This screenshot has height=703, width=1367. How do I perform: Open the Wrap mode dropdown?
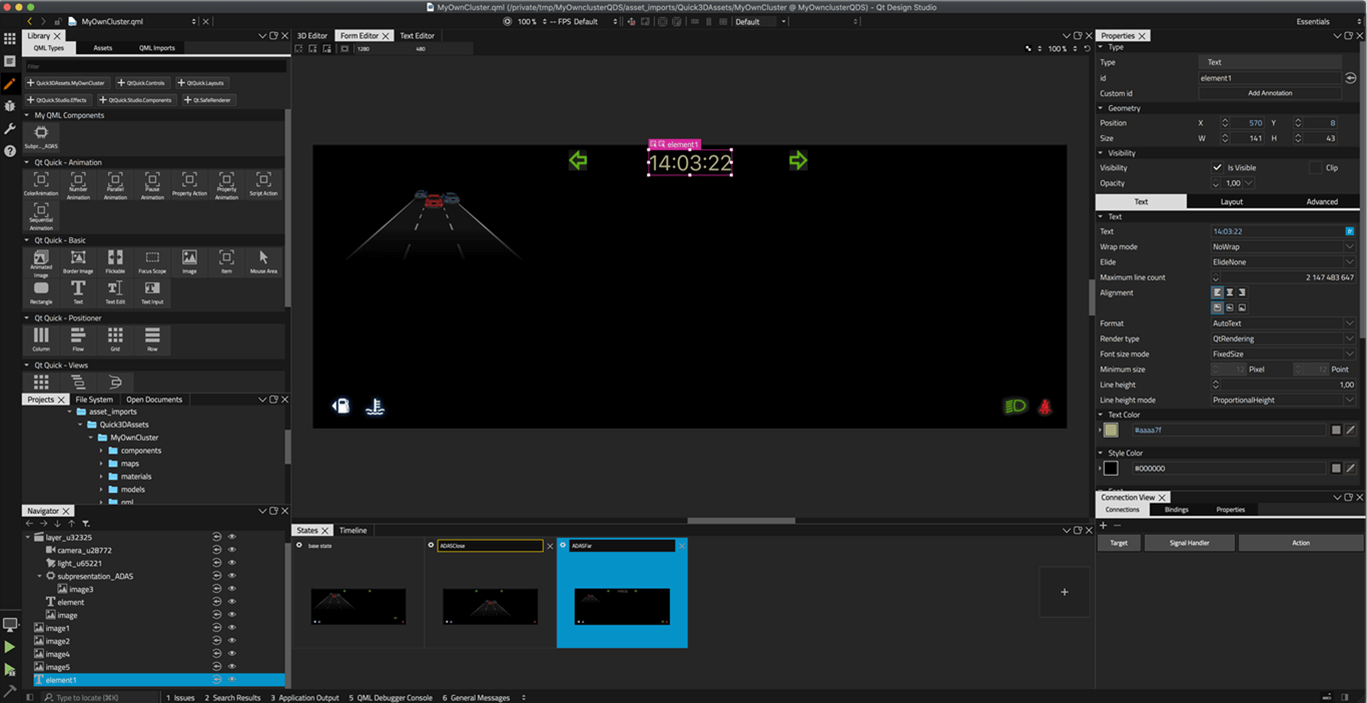(x=1283, y=247)
